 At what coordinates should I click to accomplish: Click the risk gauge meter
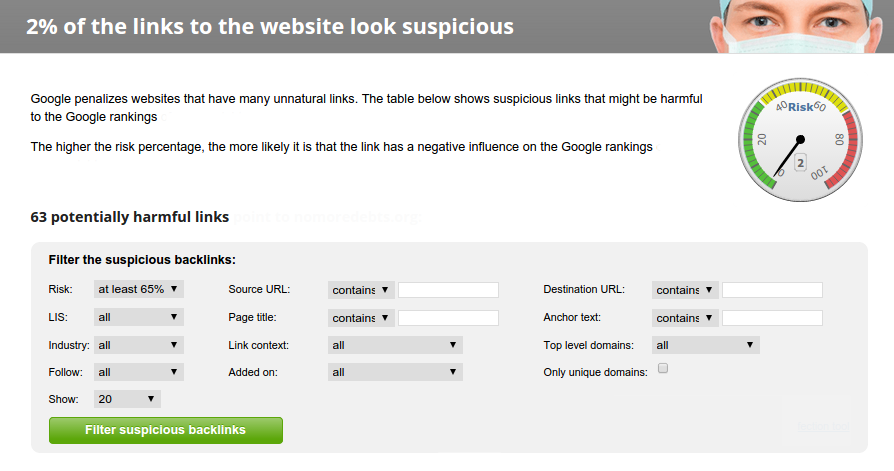(799, 140)
